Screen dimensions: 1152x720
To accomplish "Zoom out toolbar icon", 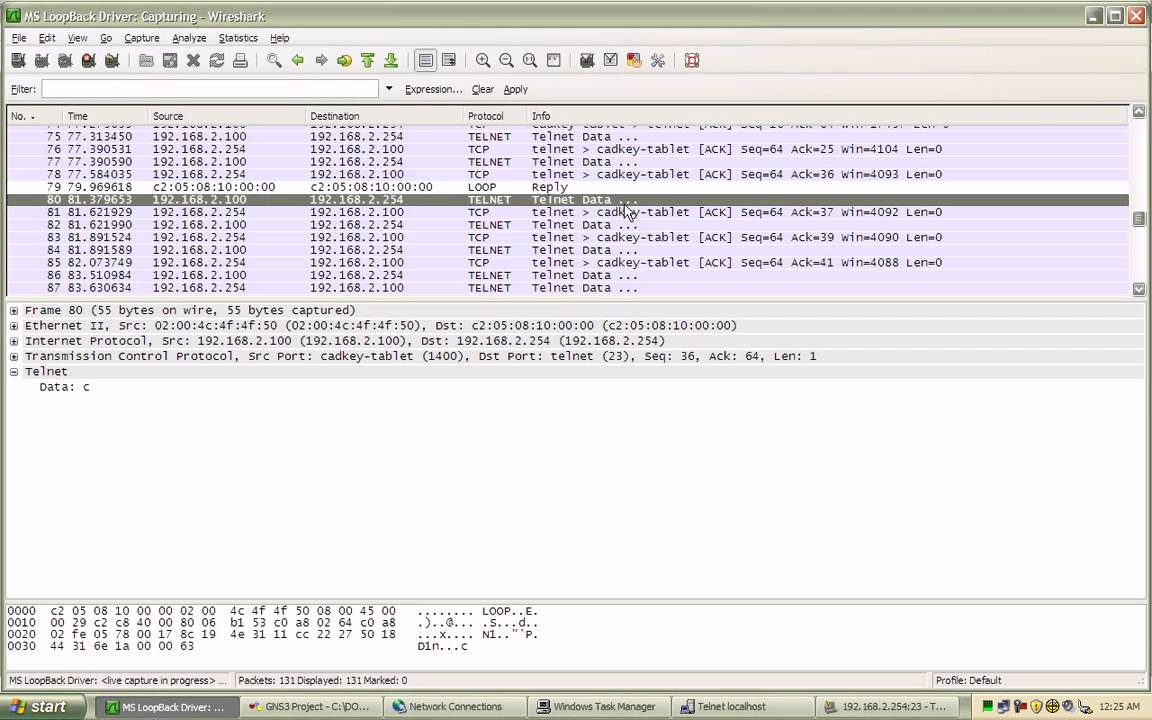I will point(506,61).
